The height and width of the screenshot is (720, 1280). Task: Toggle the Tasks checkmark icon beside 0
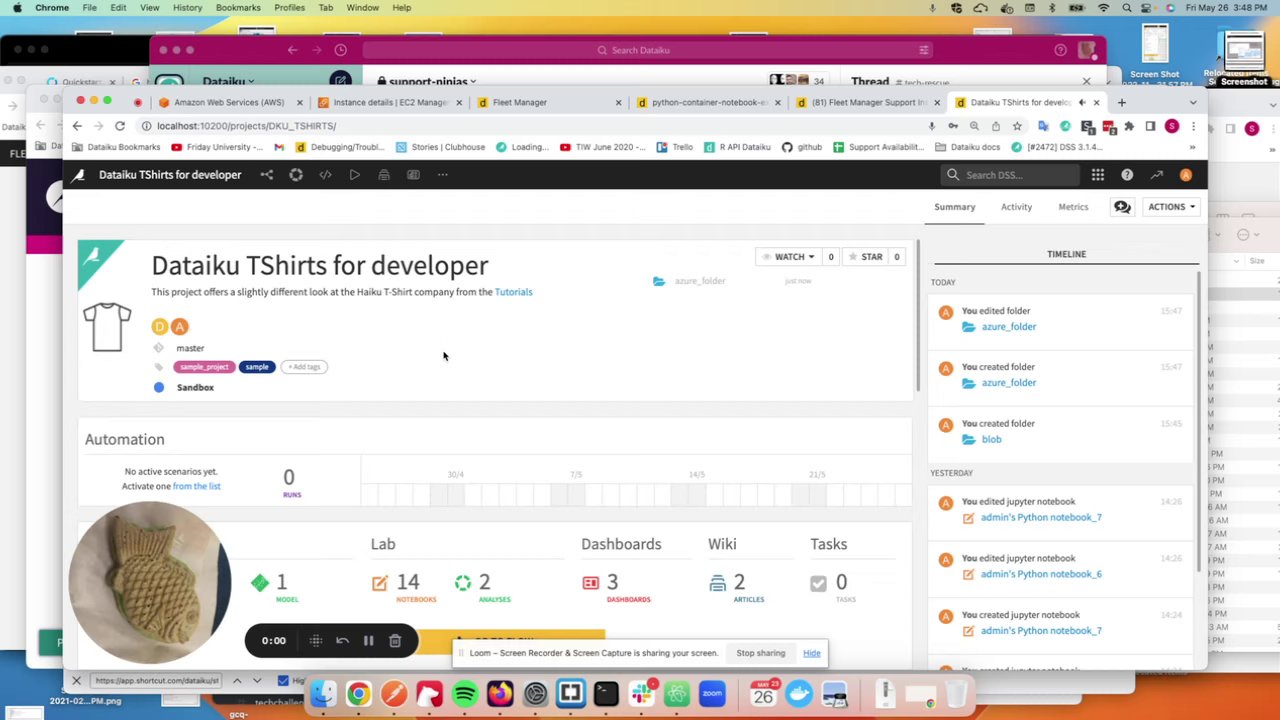click(x=819, y=583)
